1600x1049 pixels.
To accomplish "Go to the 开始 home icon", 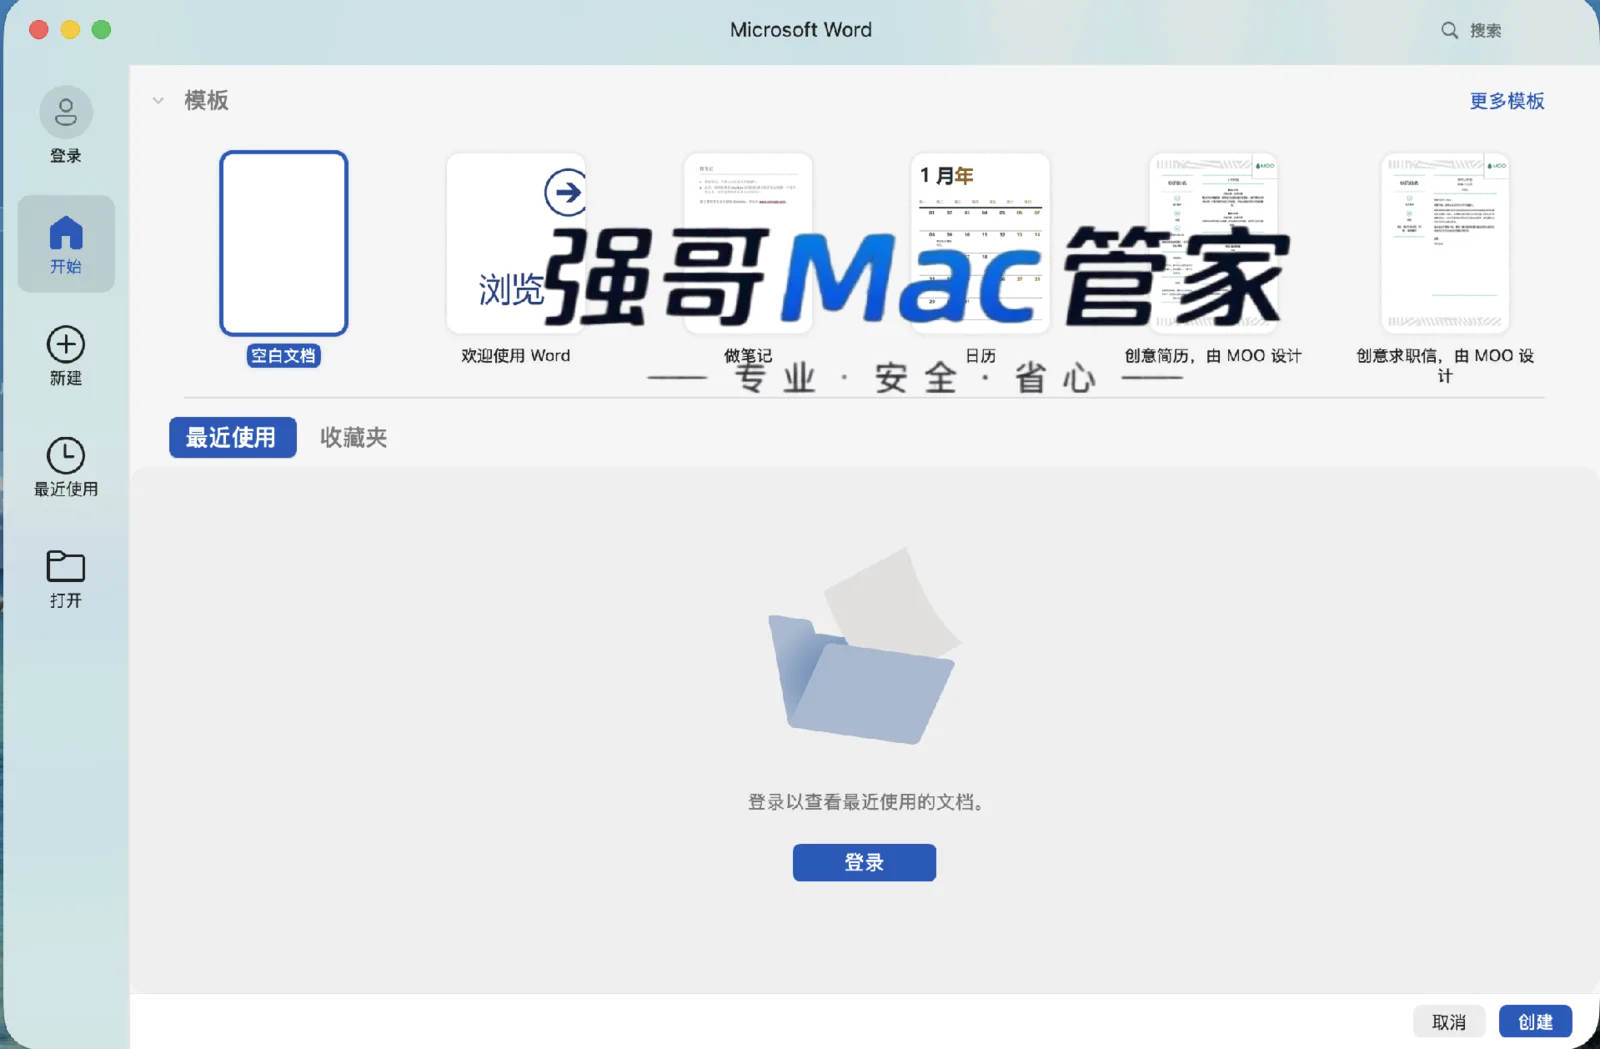I will (66, 233).
